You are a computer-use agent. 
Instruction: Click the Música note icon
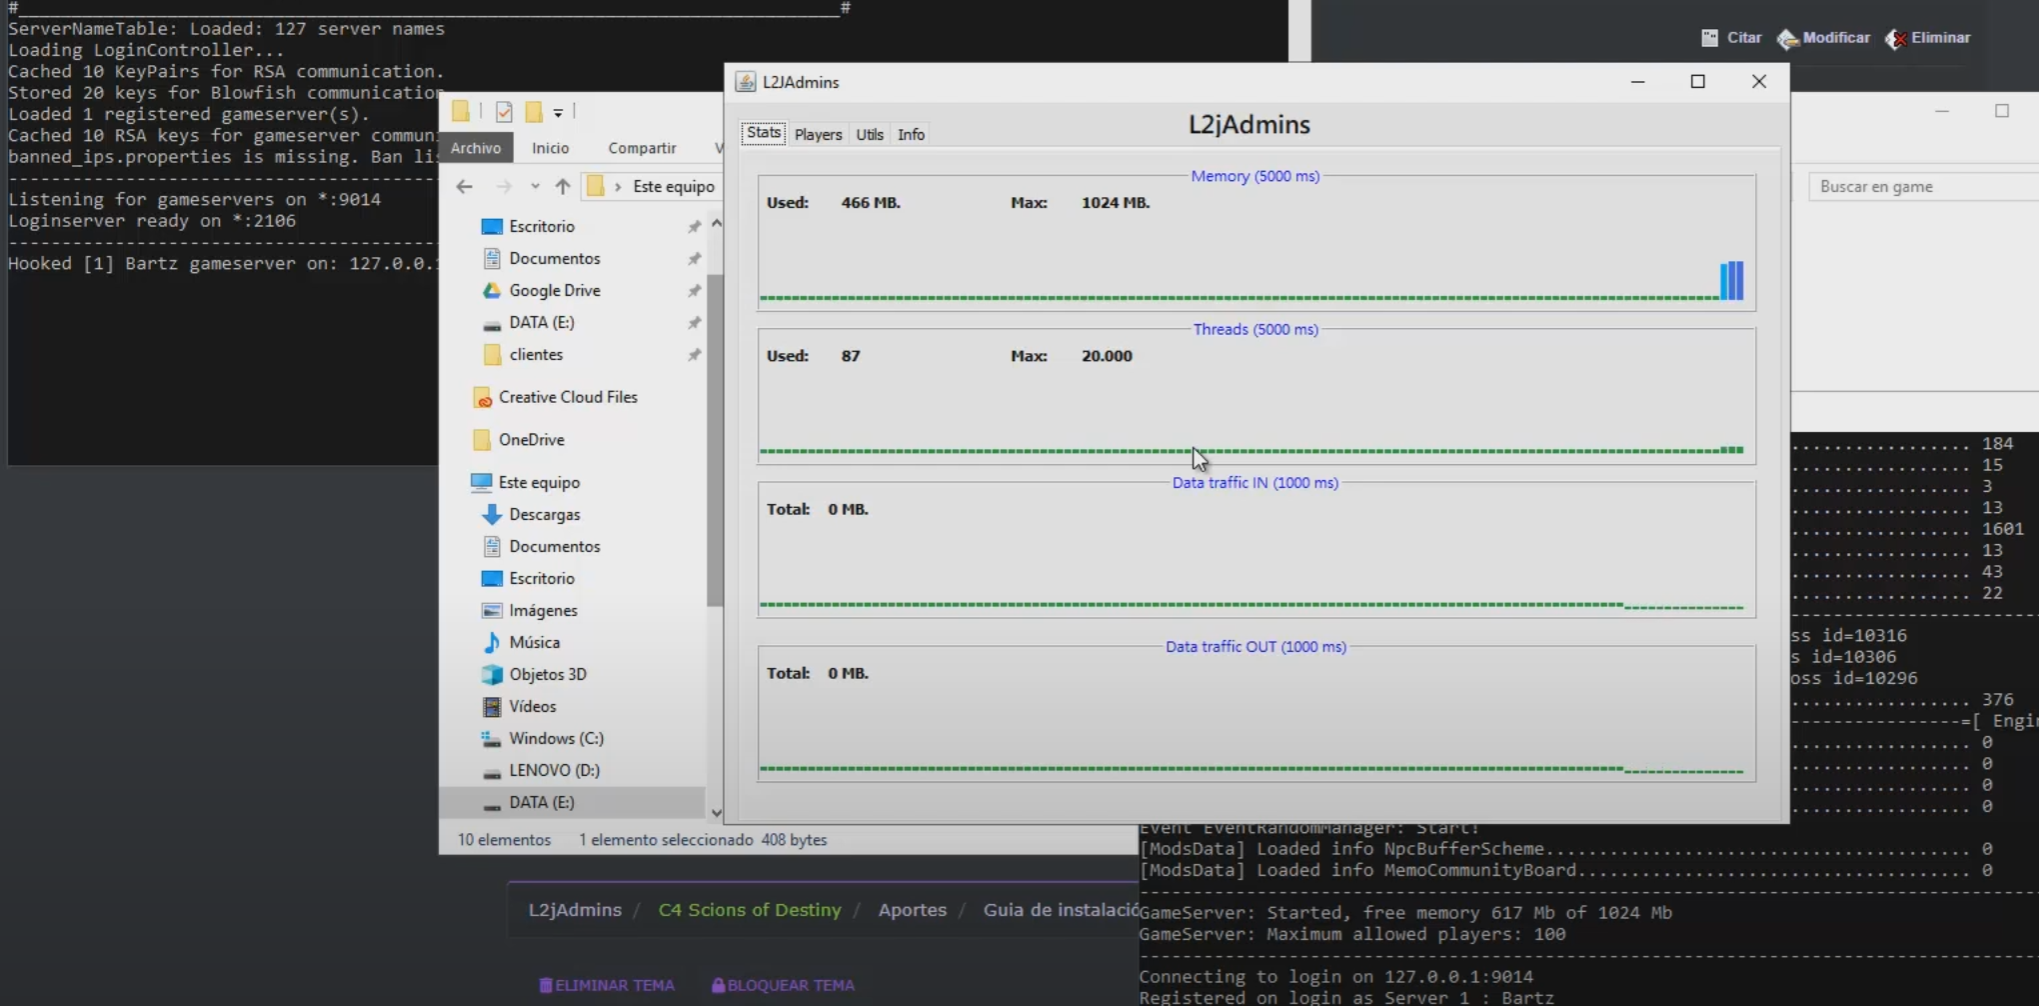(x=491, y=642)
